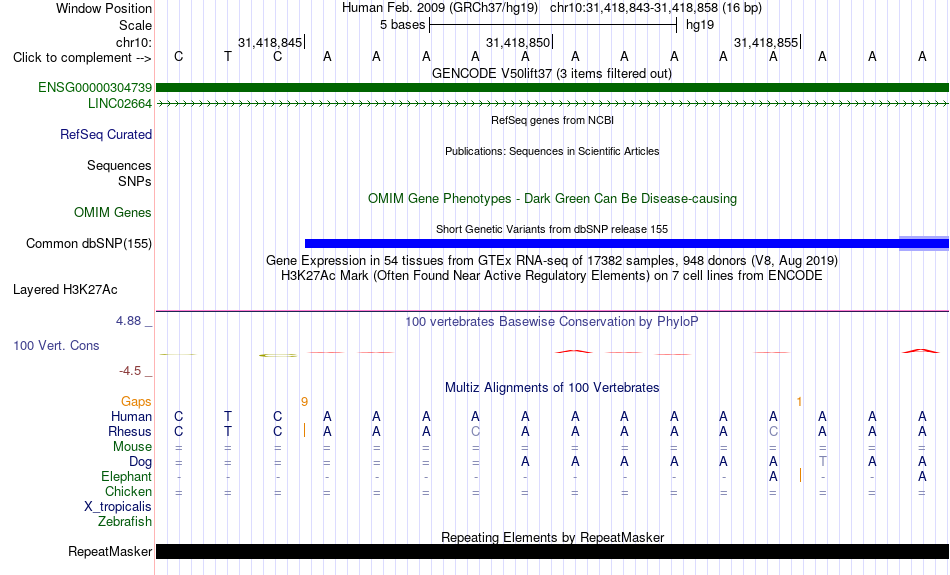Click the Sequences track label
The width and height of the screenshot is (950, 575).
tap(119, 165)
